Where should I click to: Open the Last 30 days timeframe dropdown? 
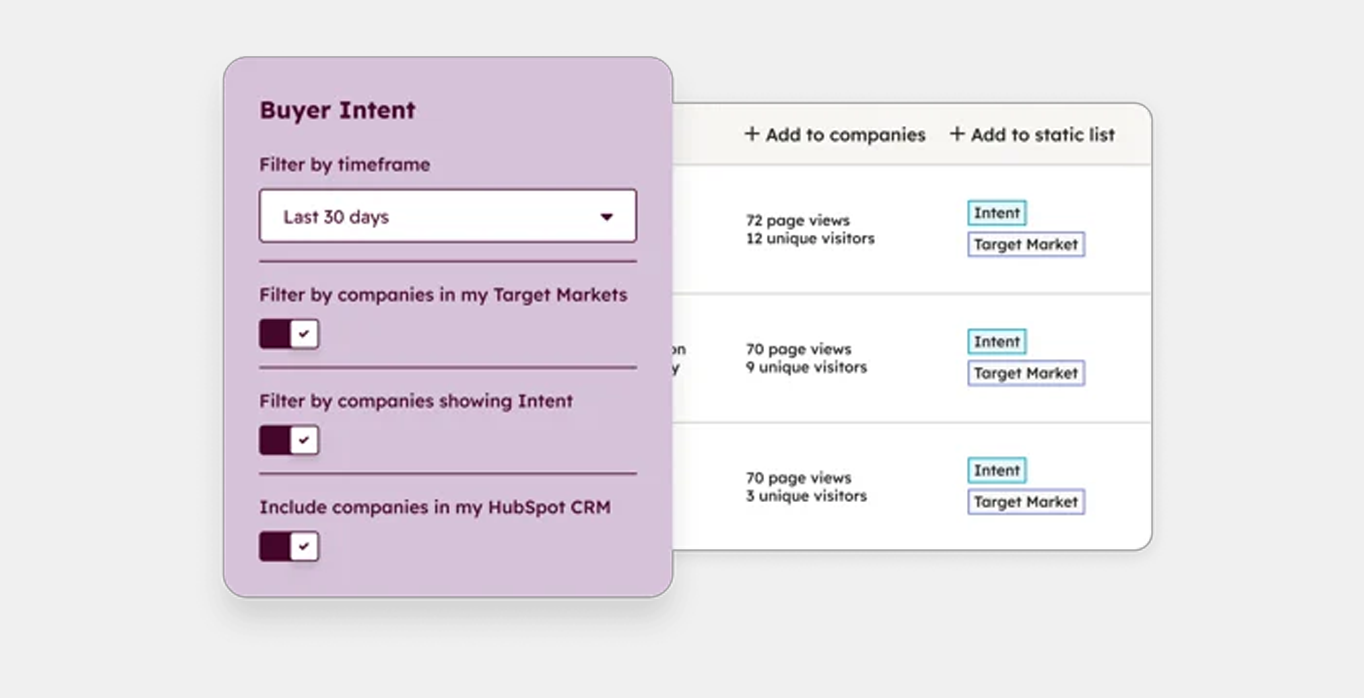point(447,215)
